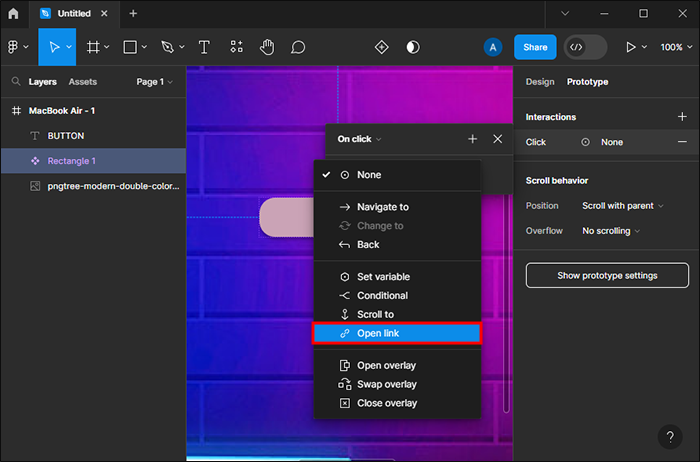Select the Text tool in toolbar

coord(204,47)
